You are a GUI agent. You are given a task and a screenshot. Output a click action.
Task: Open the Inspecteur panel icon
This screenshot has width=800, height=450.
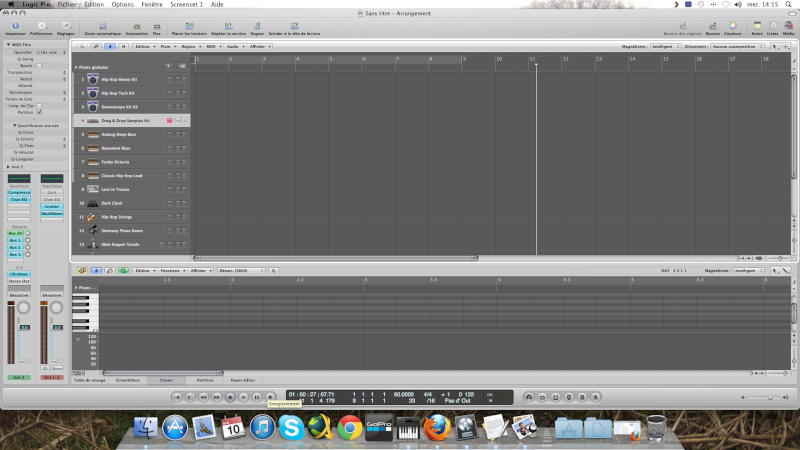15,26
